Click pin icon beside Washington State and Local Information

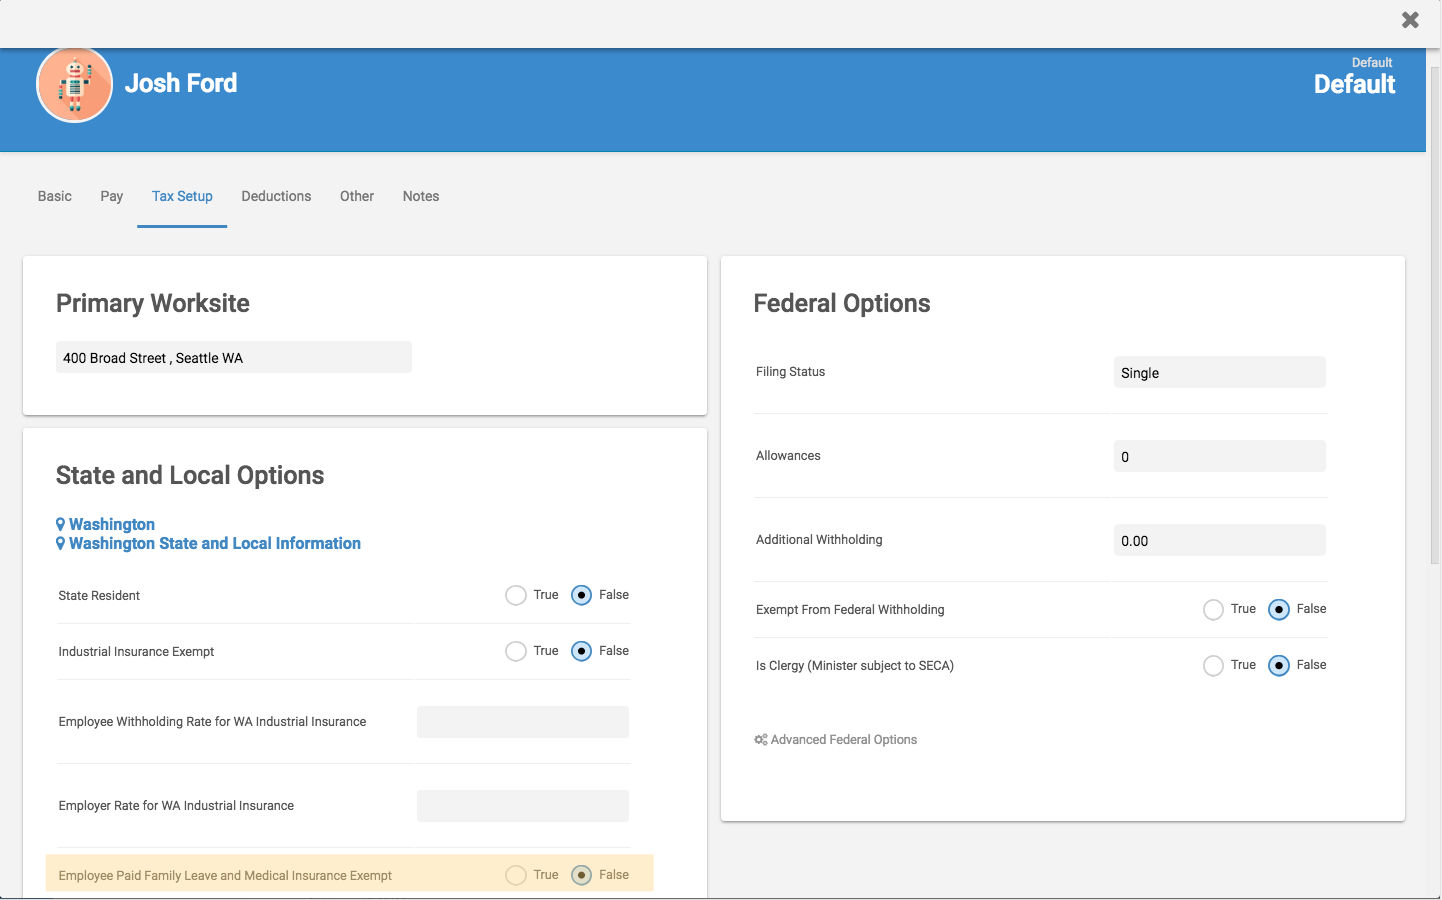[61, 543]
